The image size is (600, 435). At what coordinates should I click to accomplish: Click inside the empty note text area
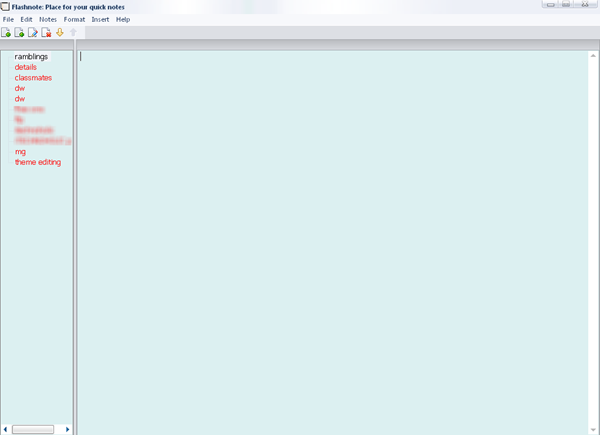point(332,243)
